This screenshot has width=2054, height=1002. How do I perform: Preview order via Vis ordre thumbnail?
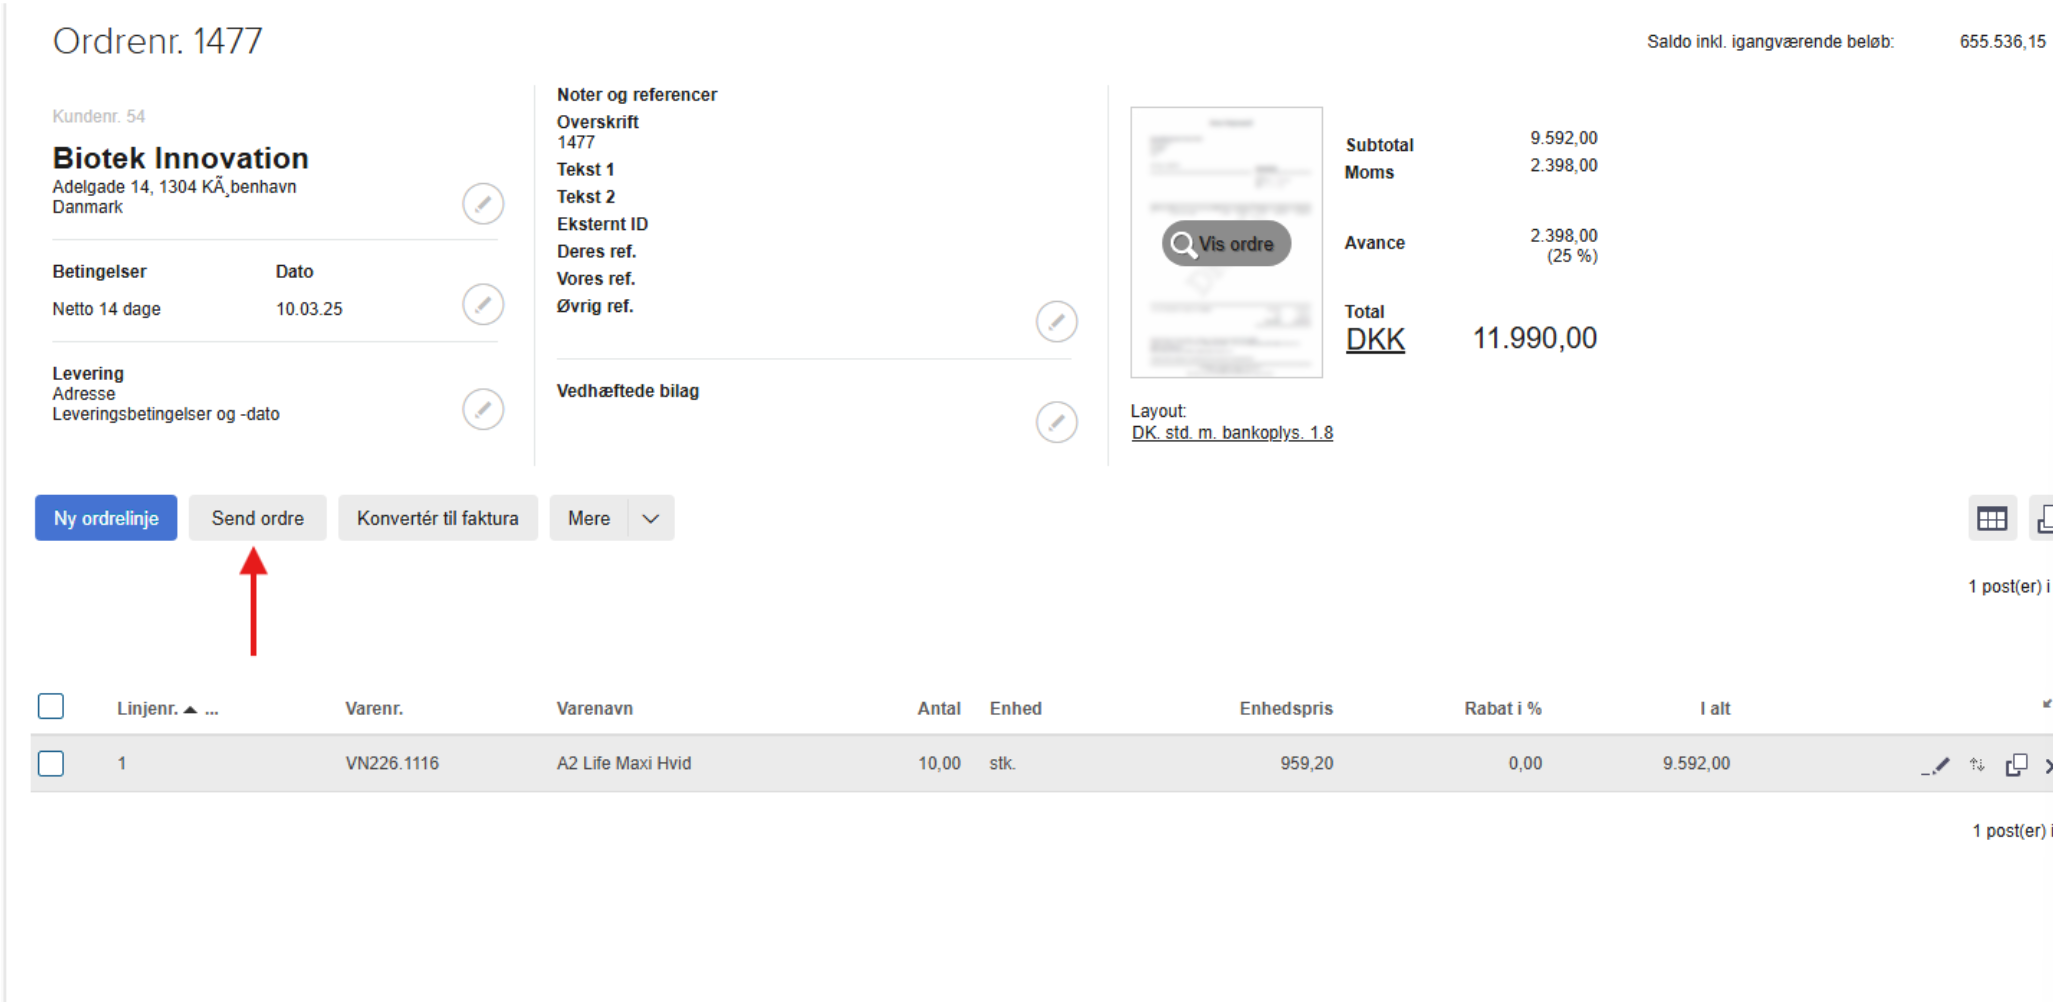[1226, 244]
